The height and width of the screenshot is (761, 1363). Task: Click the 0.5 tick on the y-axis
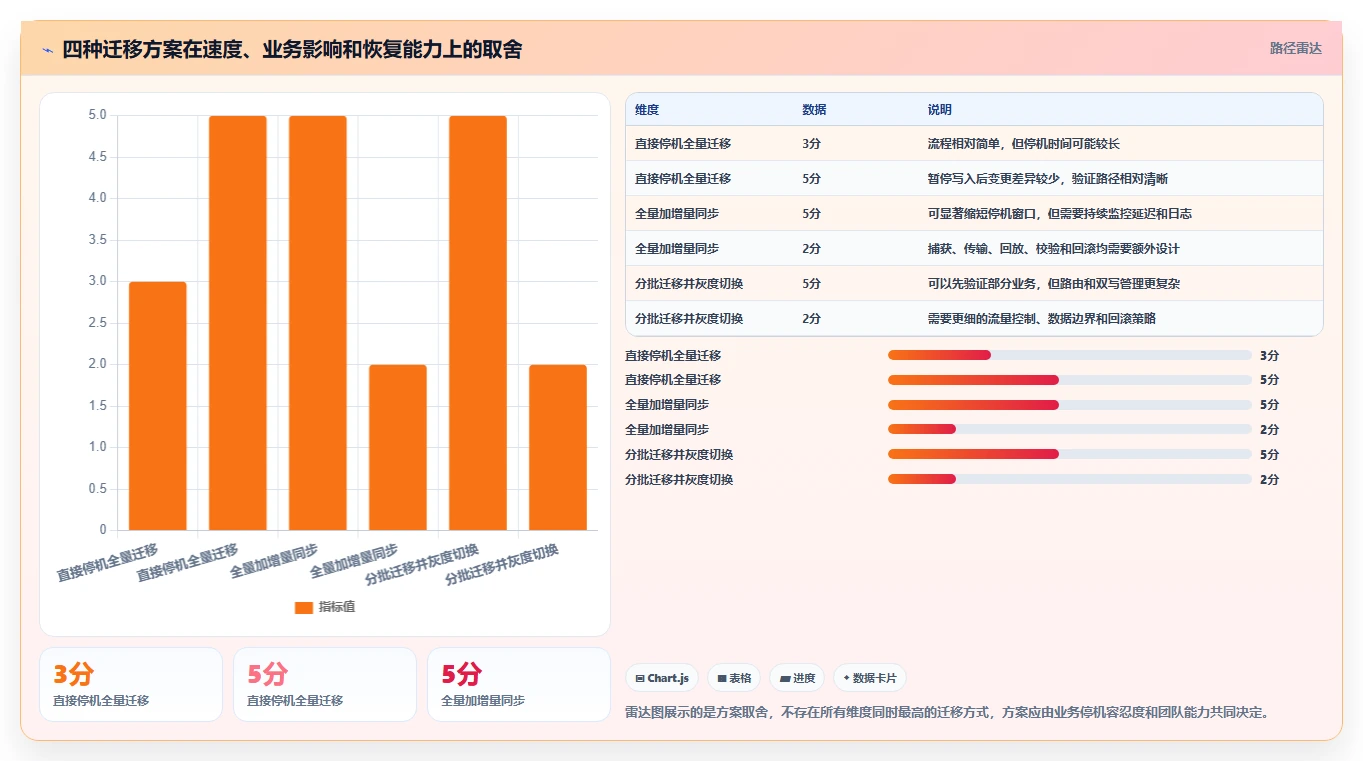point(97,489)
